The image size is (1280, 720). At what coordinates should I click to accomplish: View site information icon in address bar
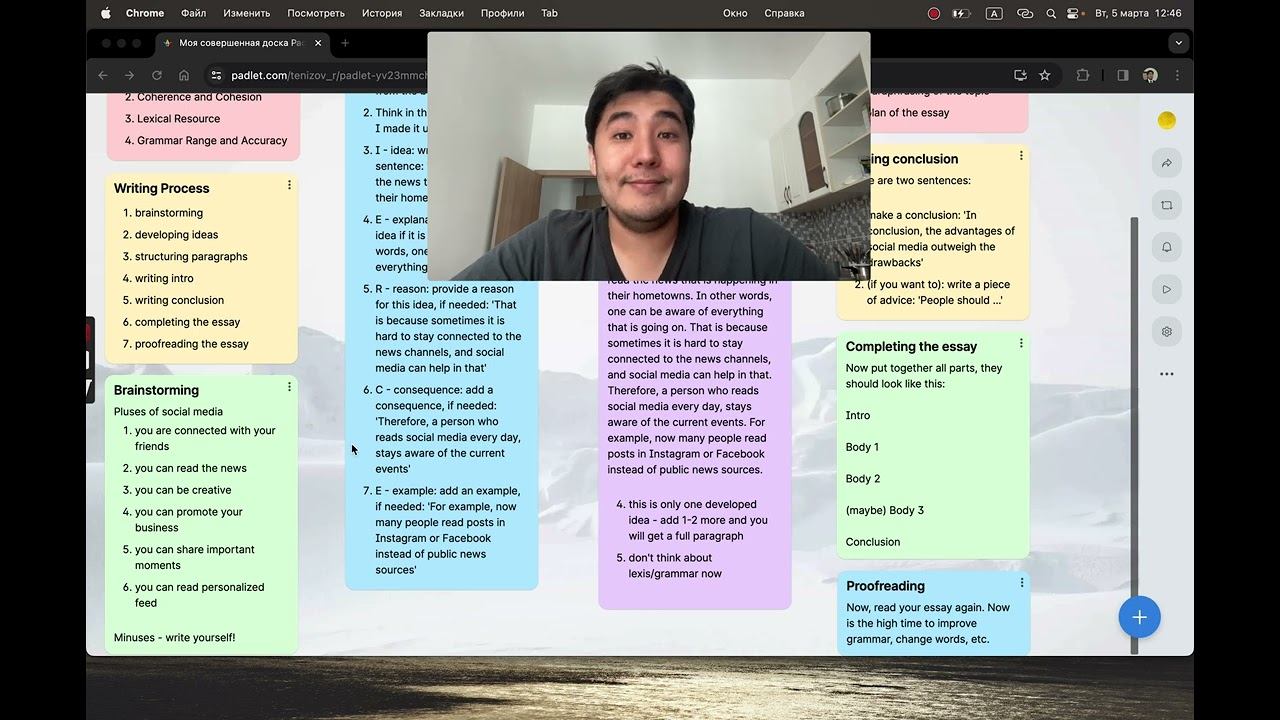[216, 75]
